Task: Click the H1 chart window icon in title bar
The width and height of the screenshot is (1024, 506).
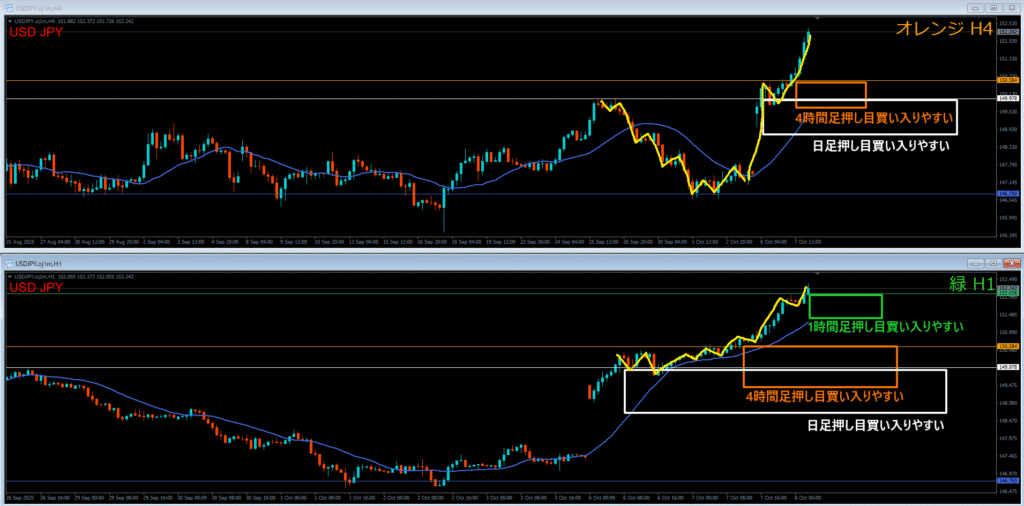Action: pos(10,264)
